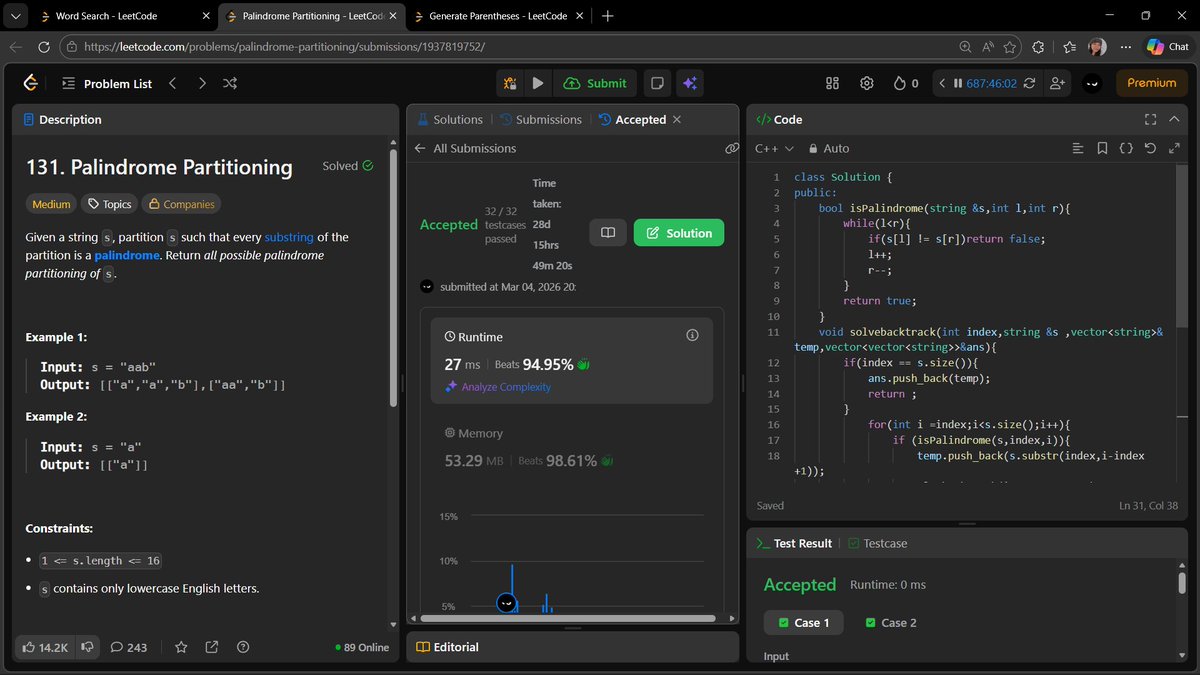Bookmark the code with bookmark icon
The width and height of the screenshot is (1200, 675).
pos(1102,148)
